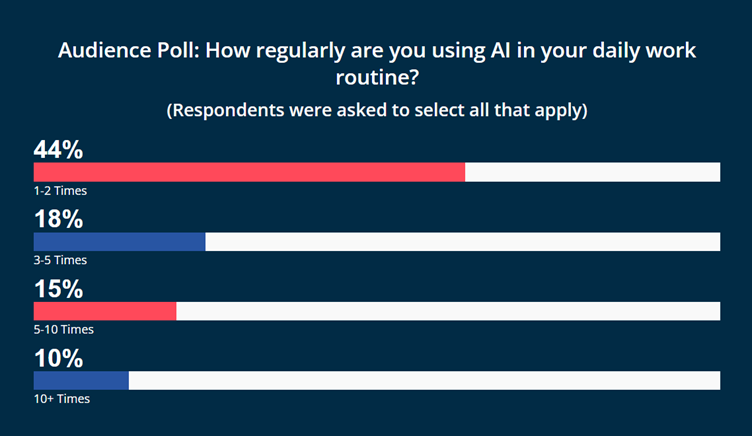Click the red 44% bar fill

coord(249,172)
